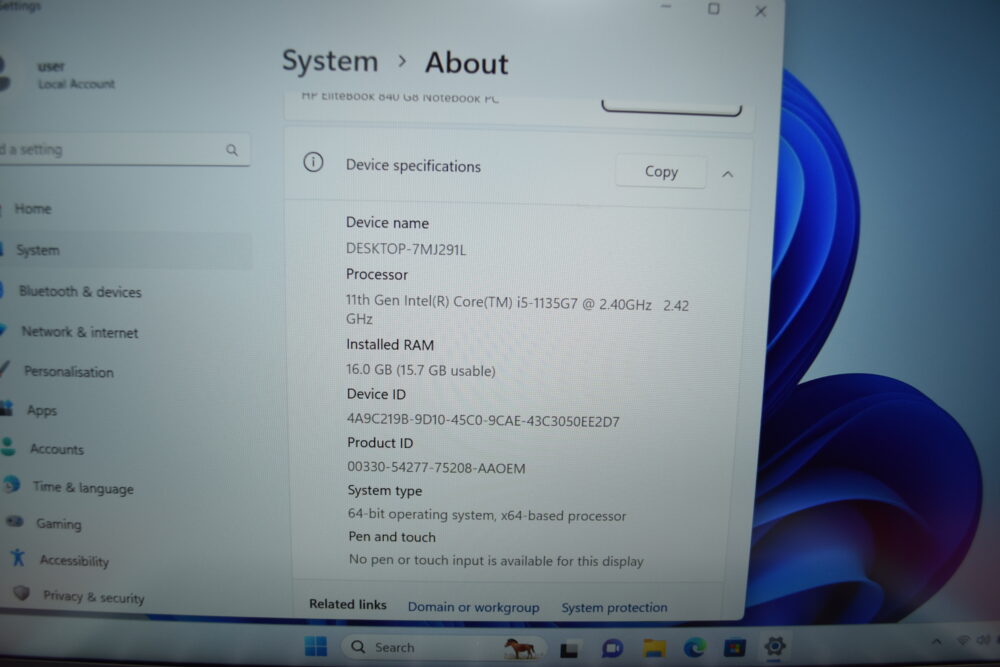The width and height of the screenshot is (1000, 667).
Task: Open the Windows Start menu
Action: 316,646
